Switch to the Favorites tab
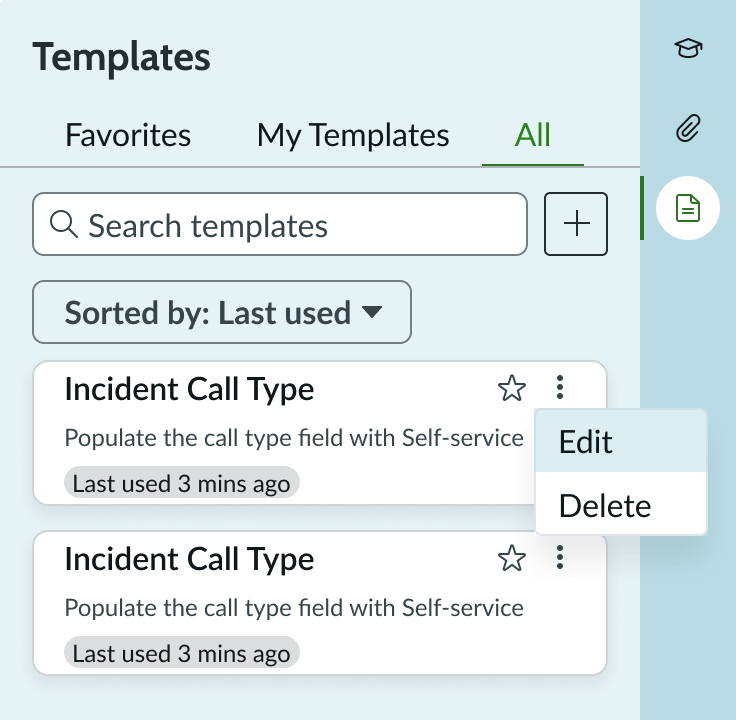736x720 pixels. click(128, 135)
